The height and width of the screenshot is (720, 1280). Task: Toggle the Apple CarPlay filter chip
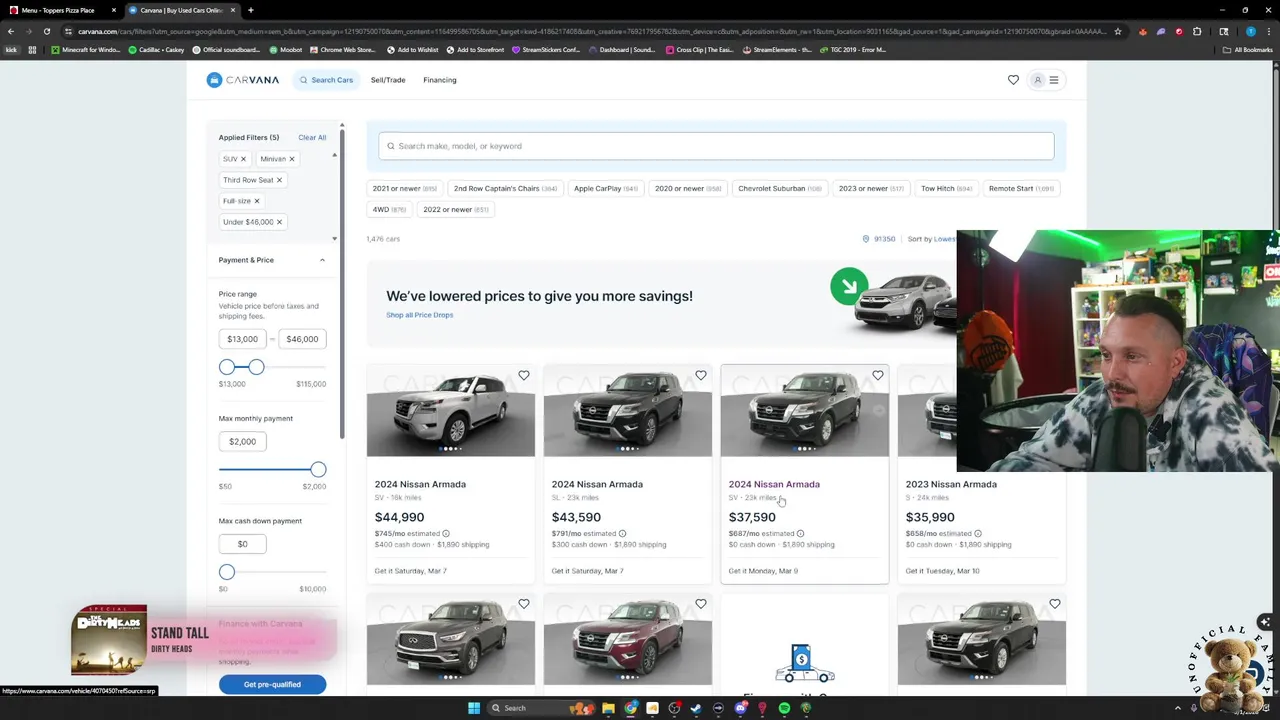[606, 188]
